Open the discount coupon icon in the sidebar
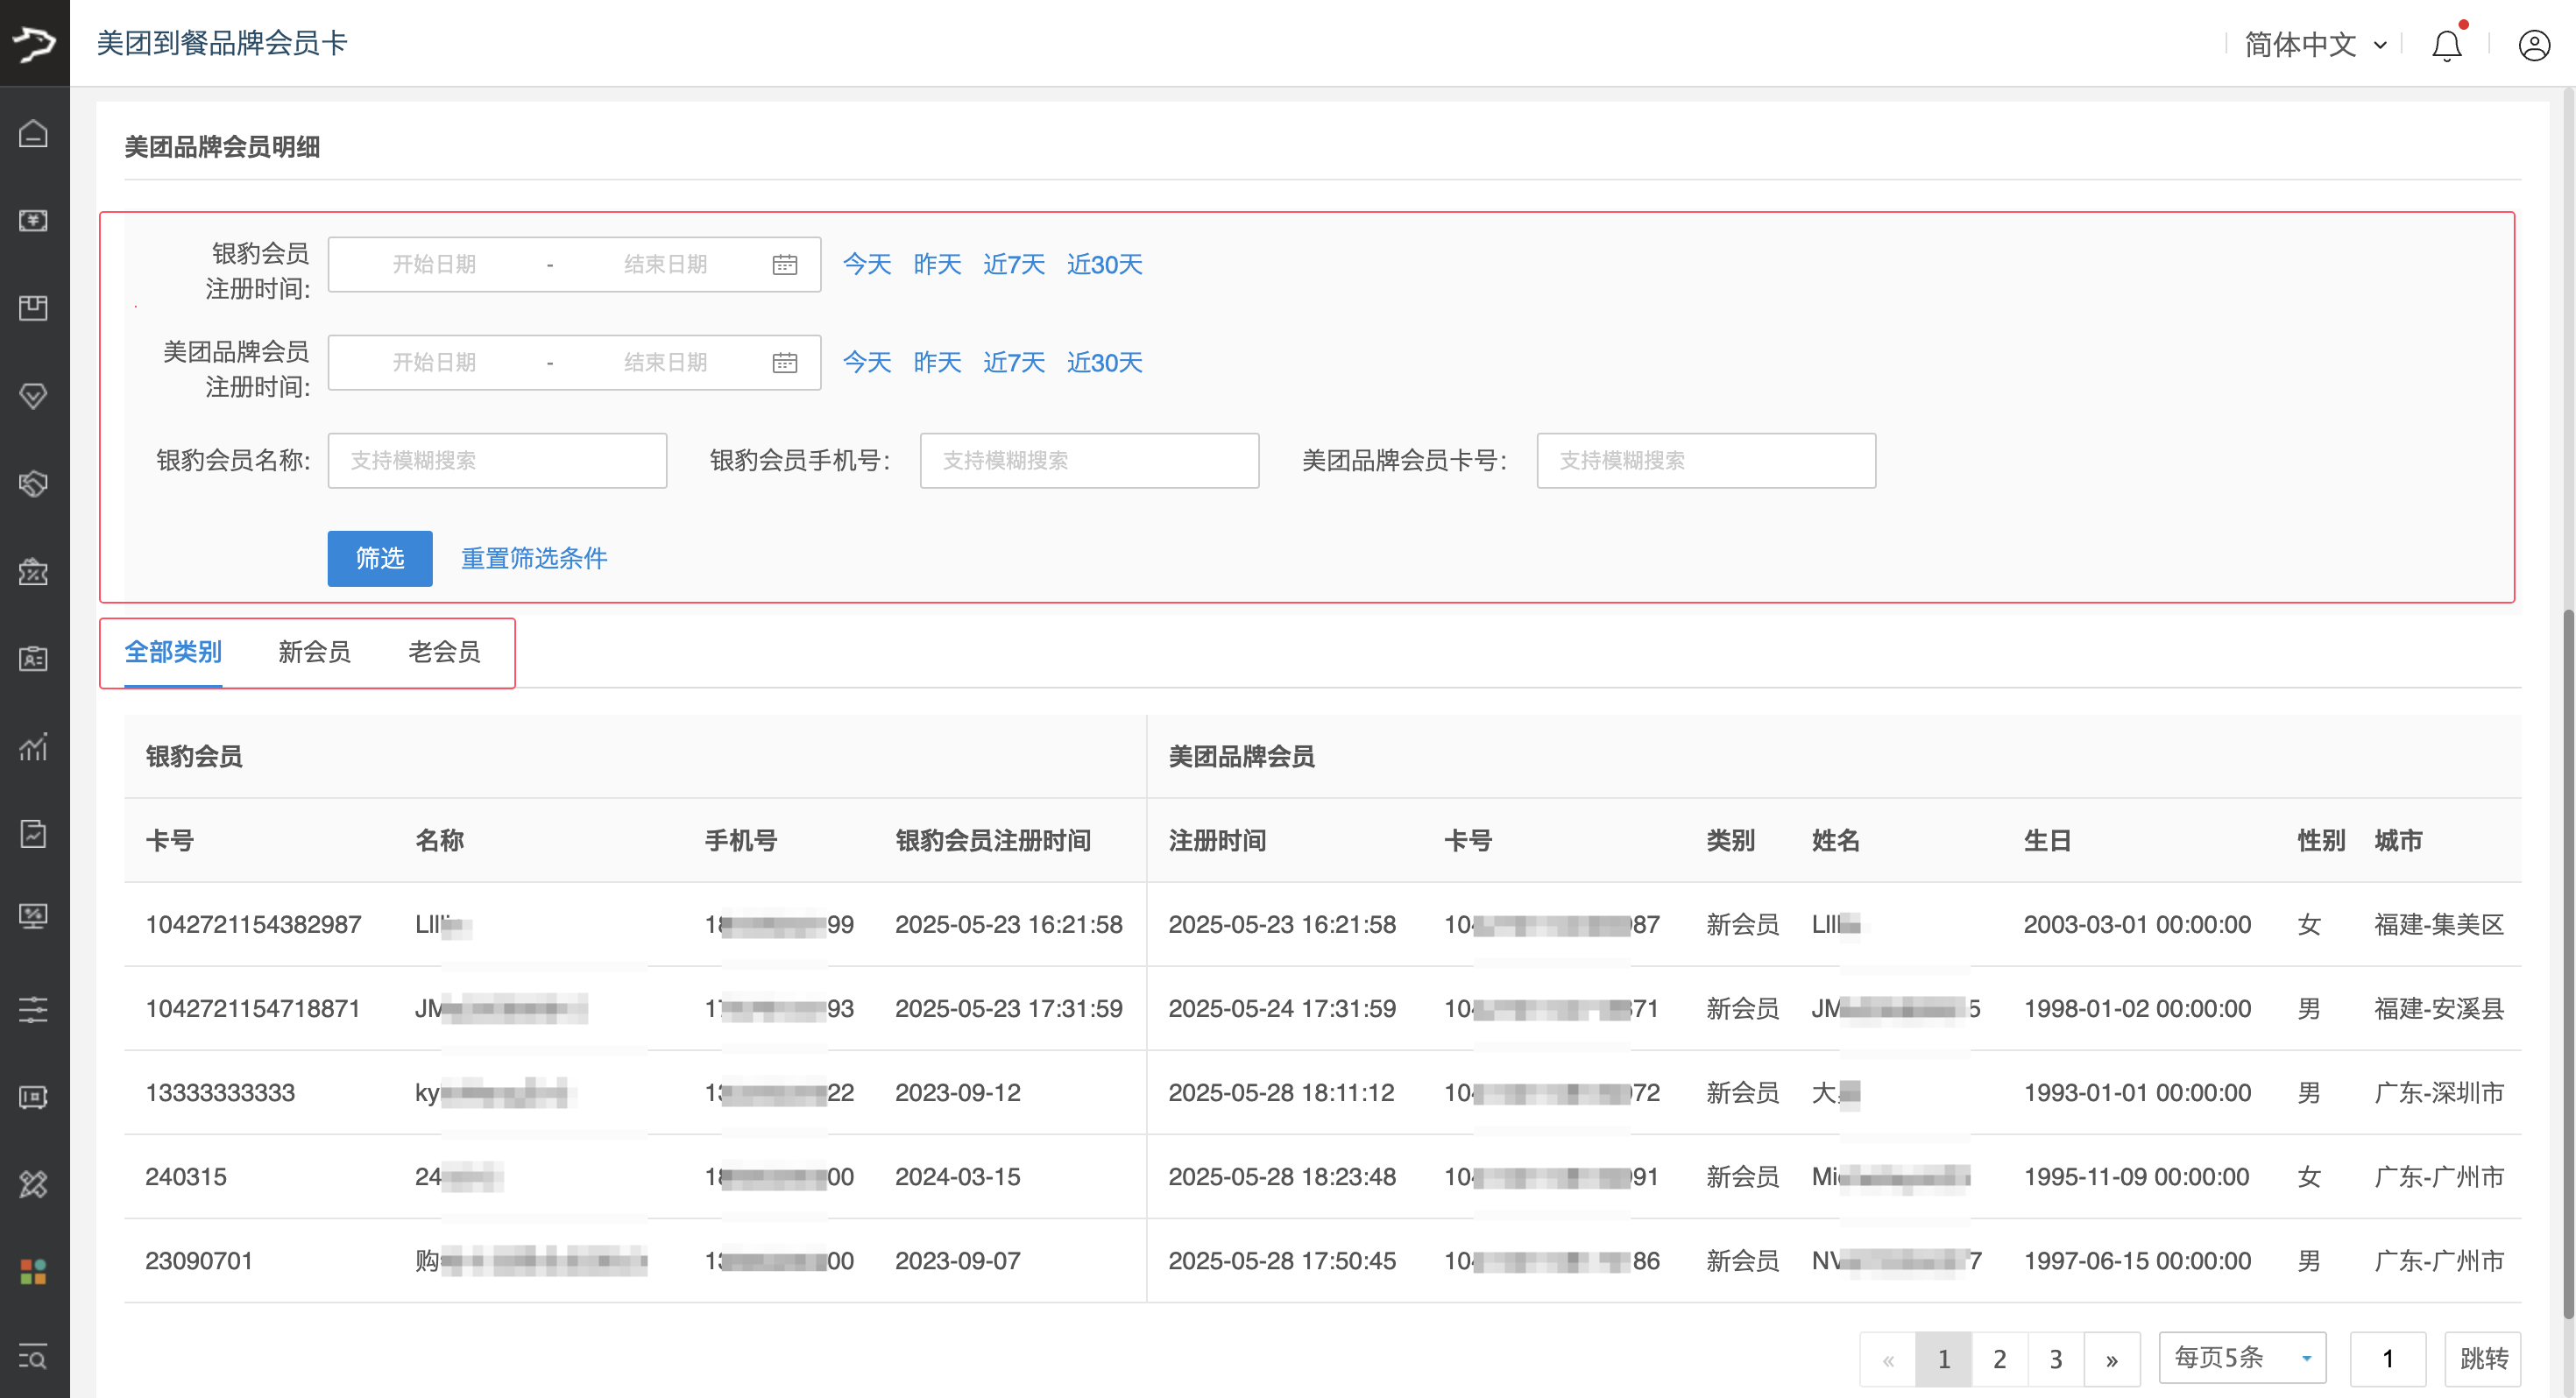Screen dimensions: 2576x1398 click(33, 571)
